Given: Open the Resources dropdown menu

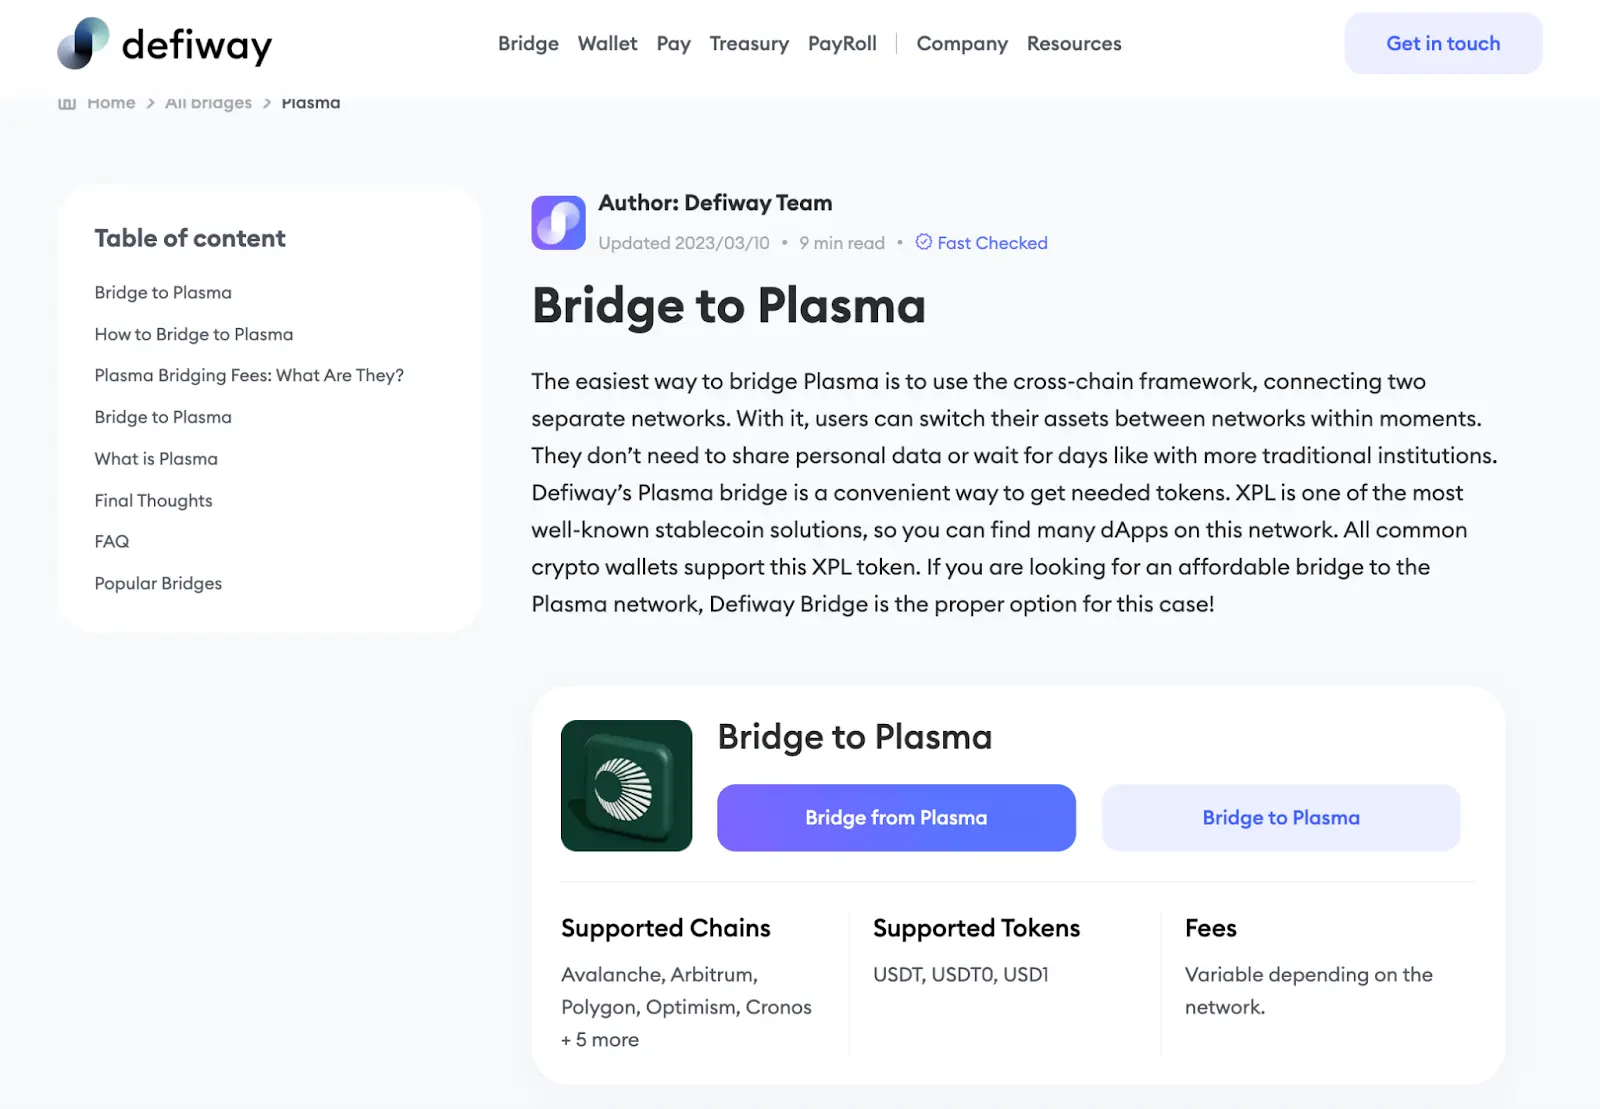Looking at the screenshot, I should (1073, 43).
